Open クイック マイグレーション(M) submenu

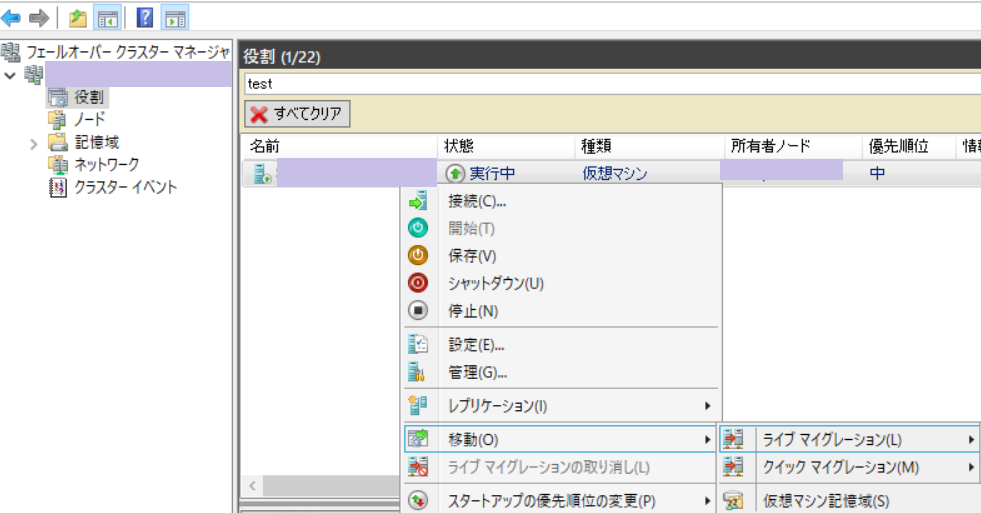coord(850,467)
